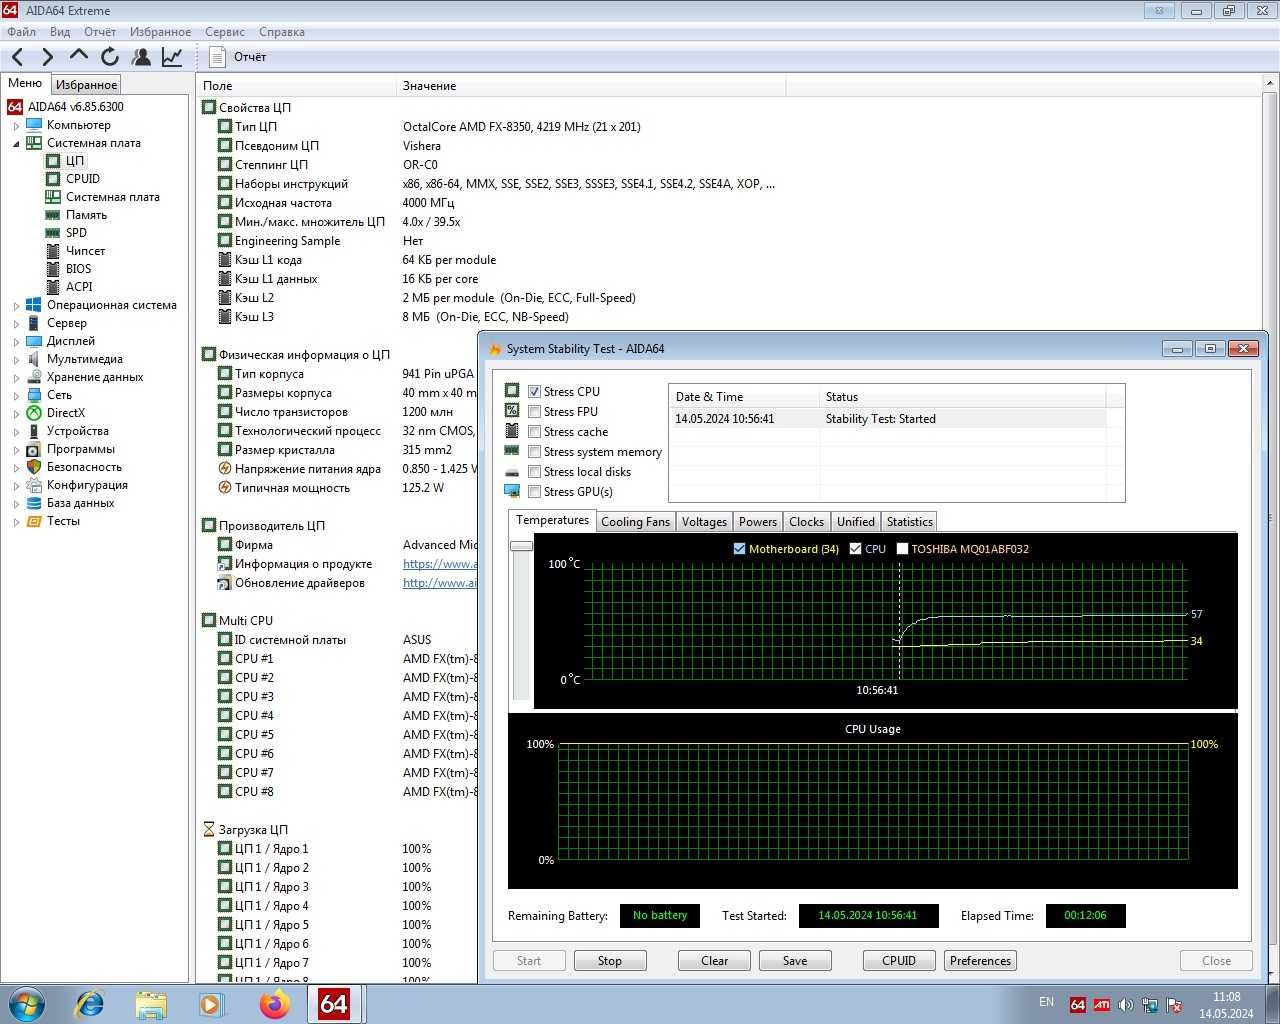Switch to the Избранное tab

point(86,85)
